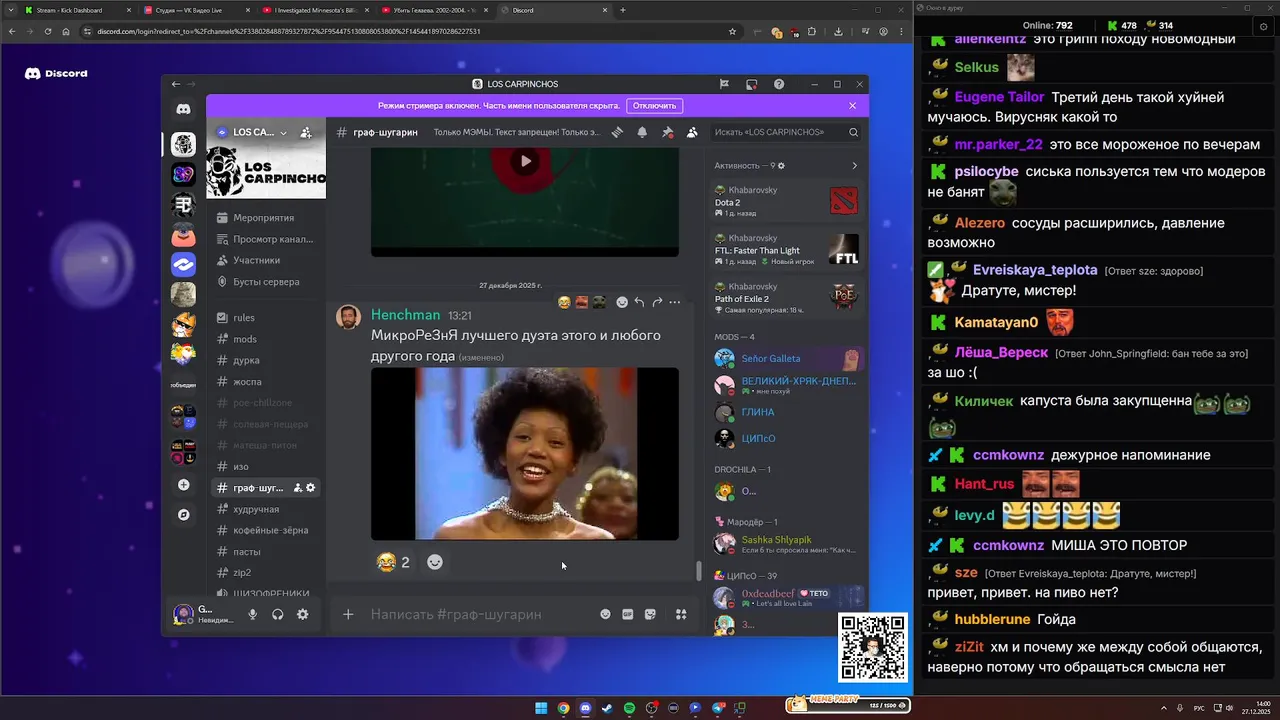Forward Henchman's message arrow icon
Screen dimensions: 1280x720
657,302
